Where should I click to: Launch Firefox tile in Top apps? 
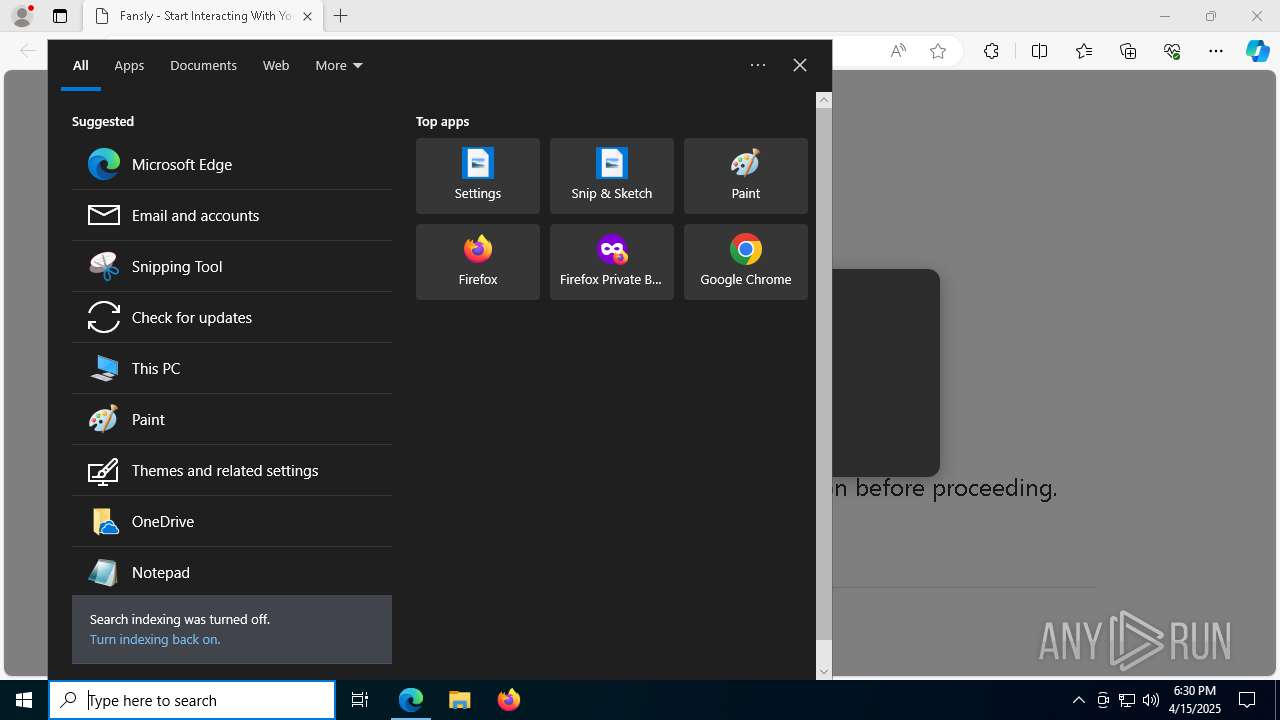tap(478, 262)
